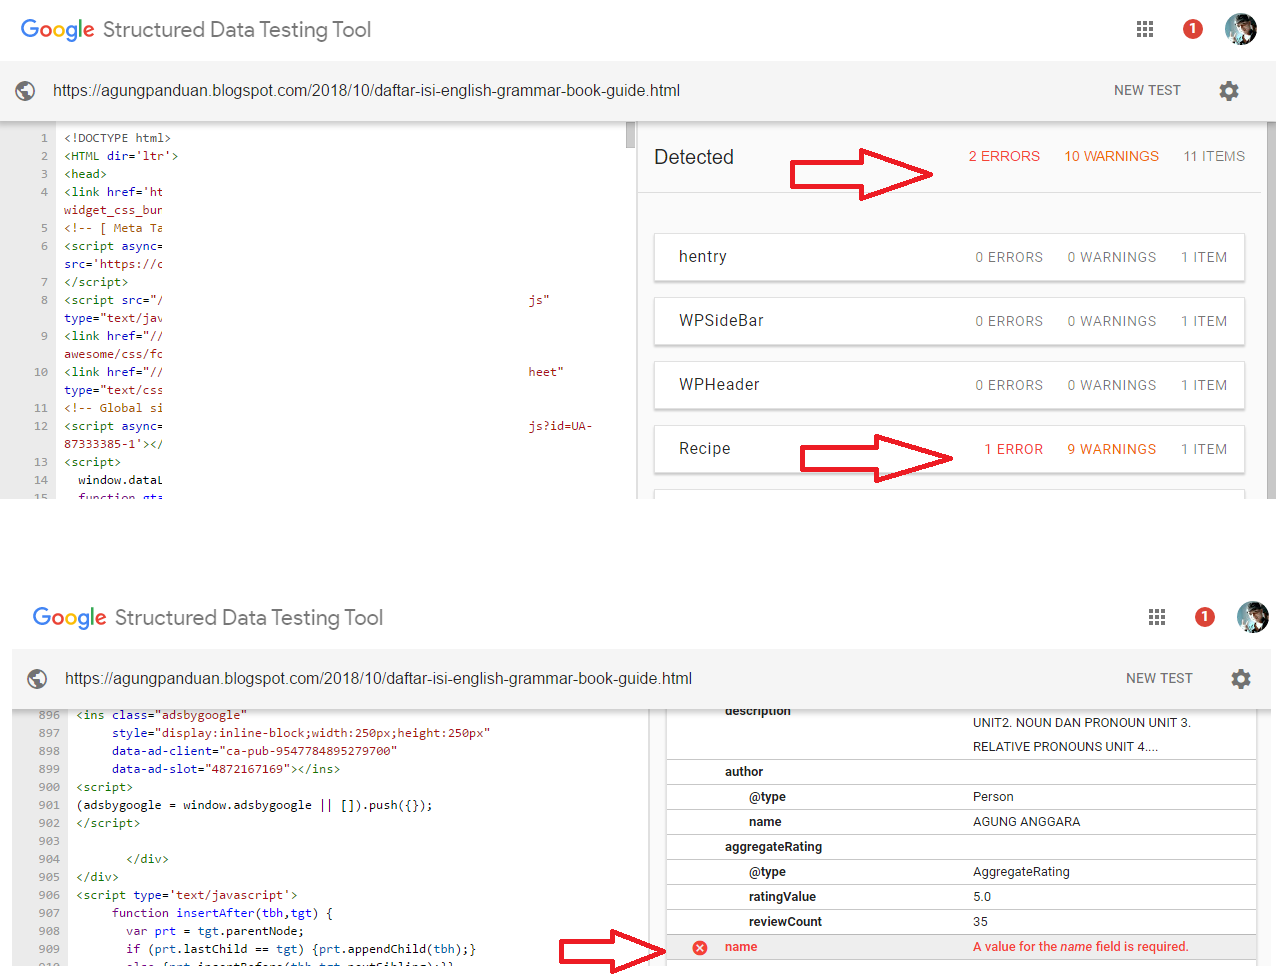Start a NEW TEST
Image resolution: width=1276 pixels, height=980 pixels.
coord(1147,90)
